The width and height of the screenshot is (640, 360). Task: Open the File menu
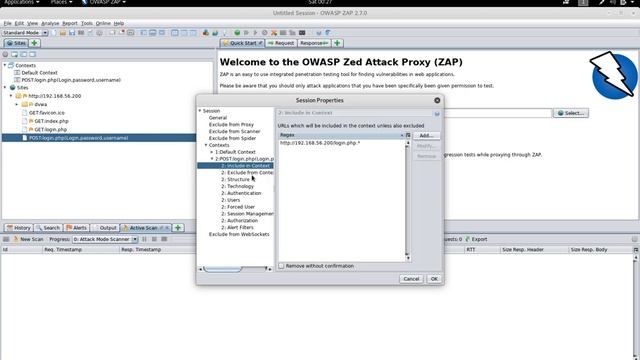coord(7,23)
